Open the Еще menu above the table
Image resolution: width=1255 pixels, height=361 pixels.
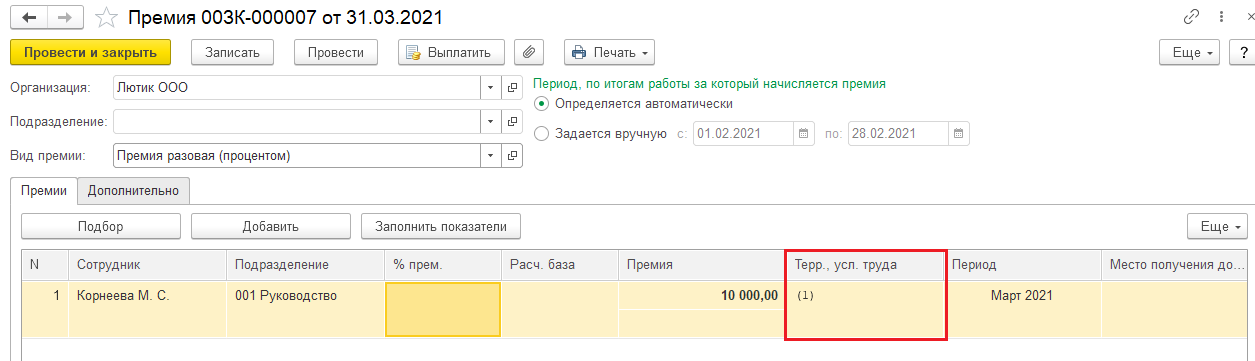click(x=1217, y=226)
